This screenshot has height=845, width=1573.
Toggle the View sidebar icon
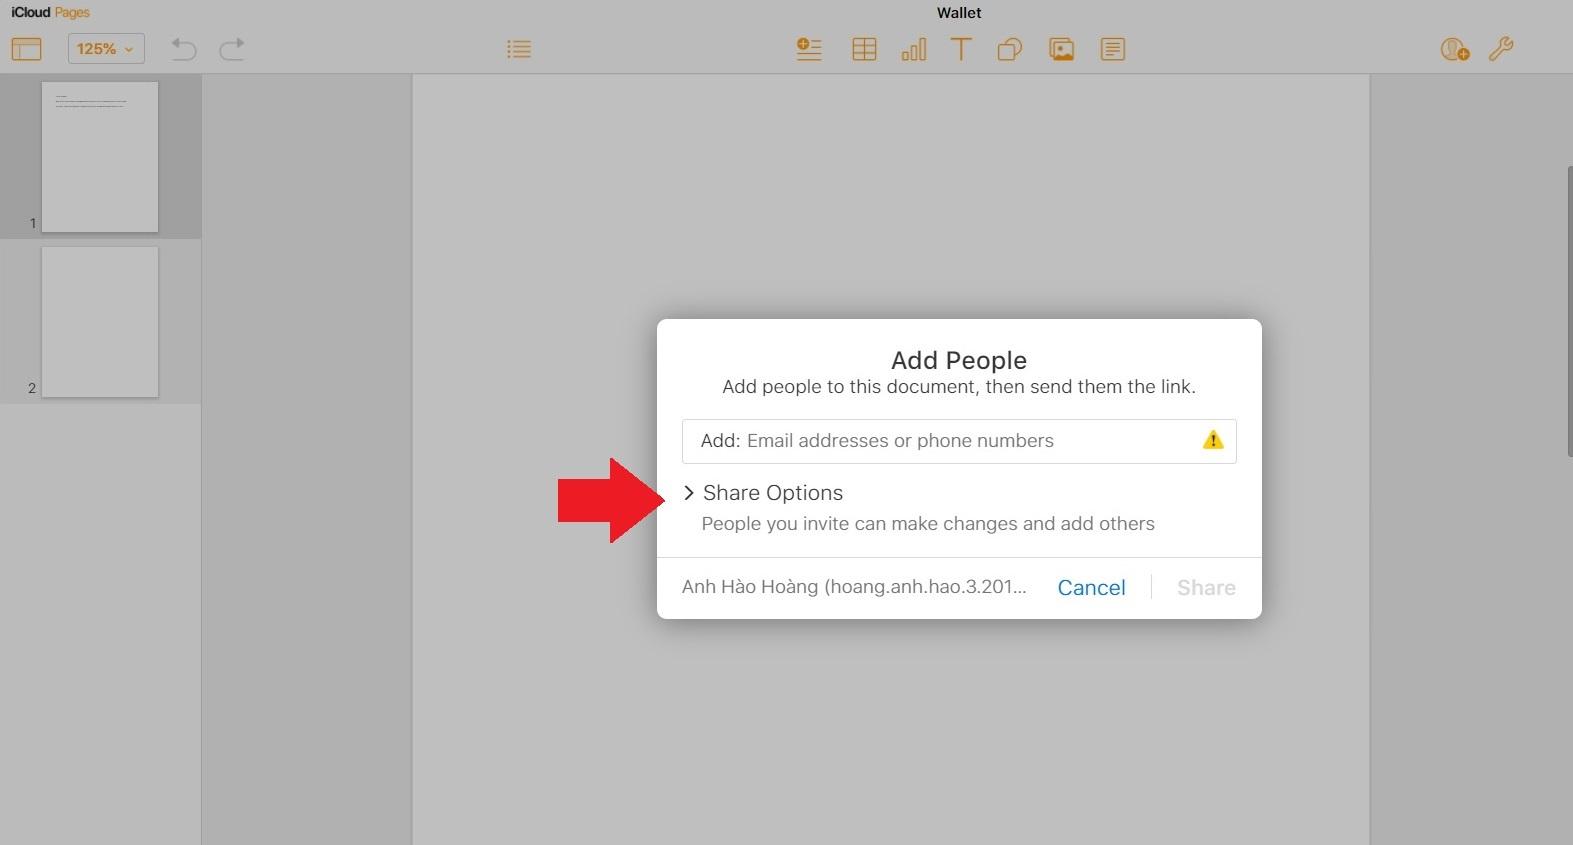(27, 49)
